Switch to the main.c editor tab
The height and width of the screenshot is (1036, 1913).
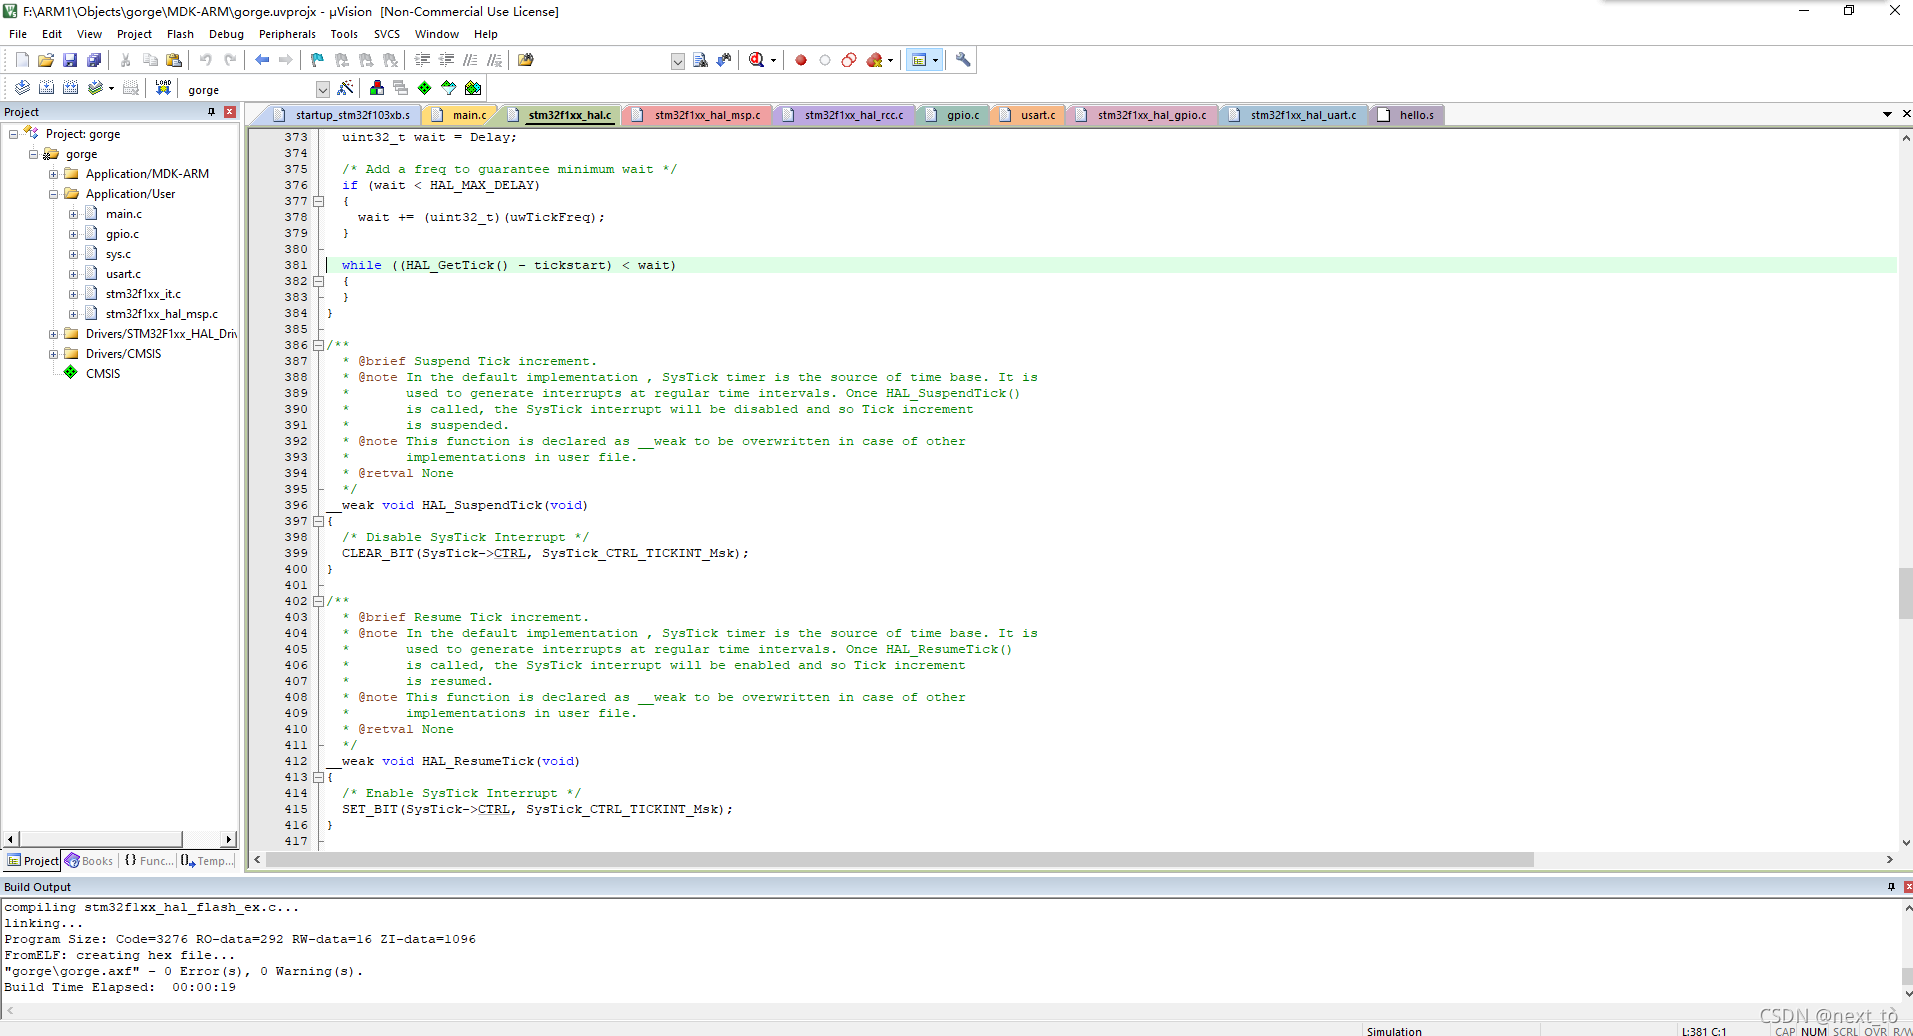click(460, 115)
